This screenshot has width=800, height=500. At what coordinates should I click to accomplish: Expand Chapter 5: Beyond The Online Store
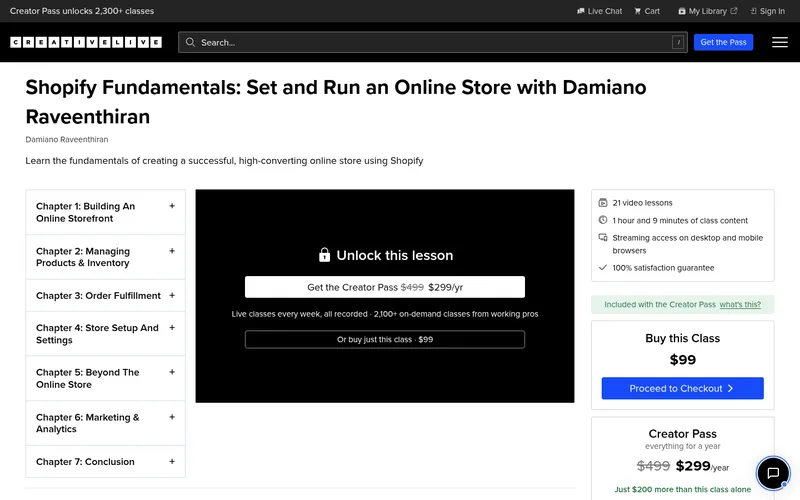pyautogui.click(x=106, y=379)
